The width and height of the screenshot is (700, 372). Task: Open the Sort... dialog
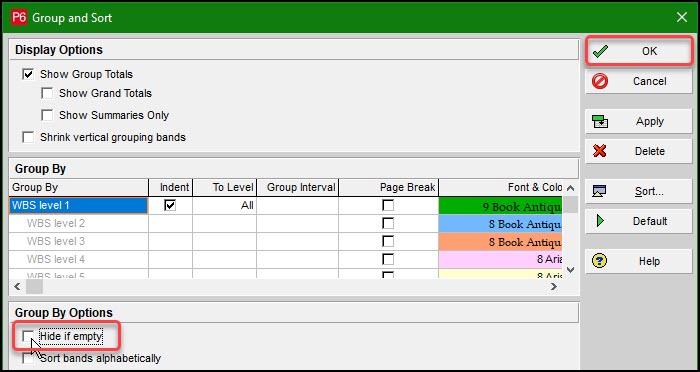point(638,191)
